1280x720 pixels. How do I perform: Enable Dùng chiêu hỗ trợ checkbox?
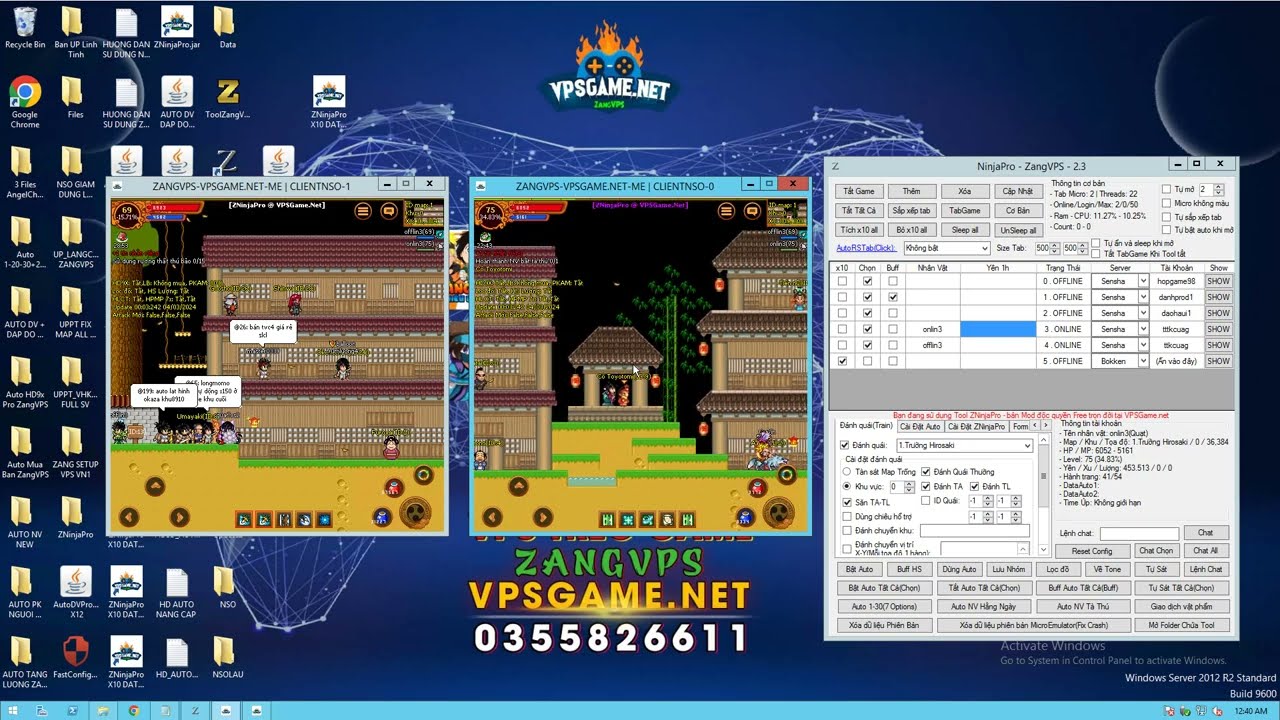pyautogui.click(x=847, y=517)
